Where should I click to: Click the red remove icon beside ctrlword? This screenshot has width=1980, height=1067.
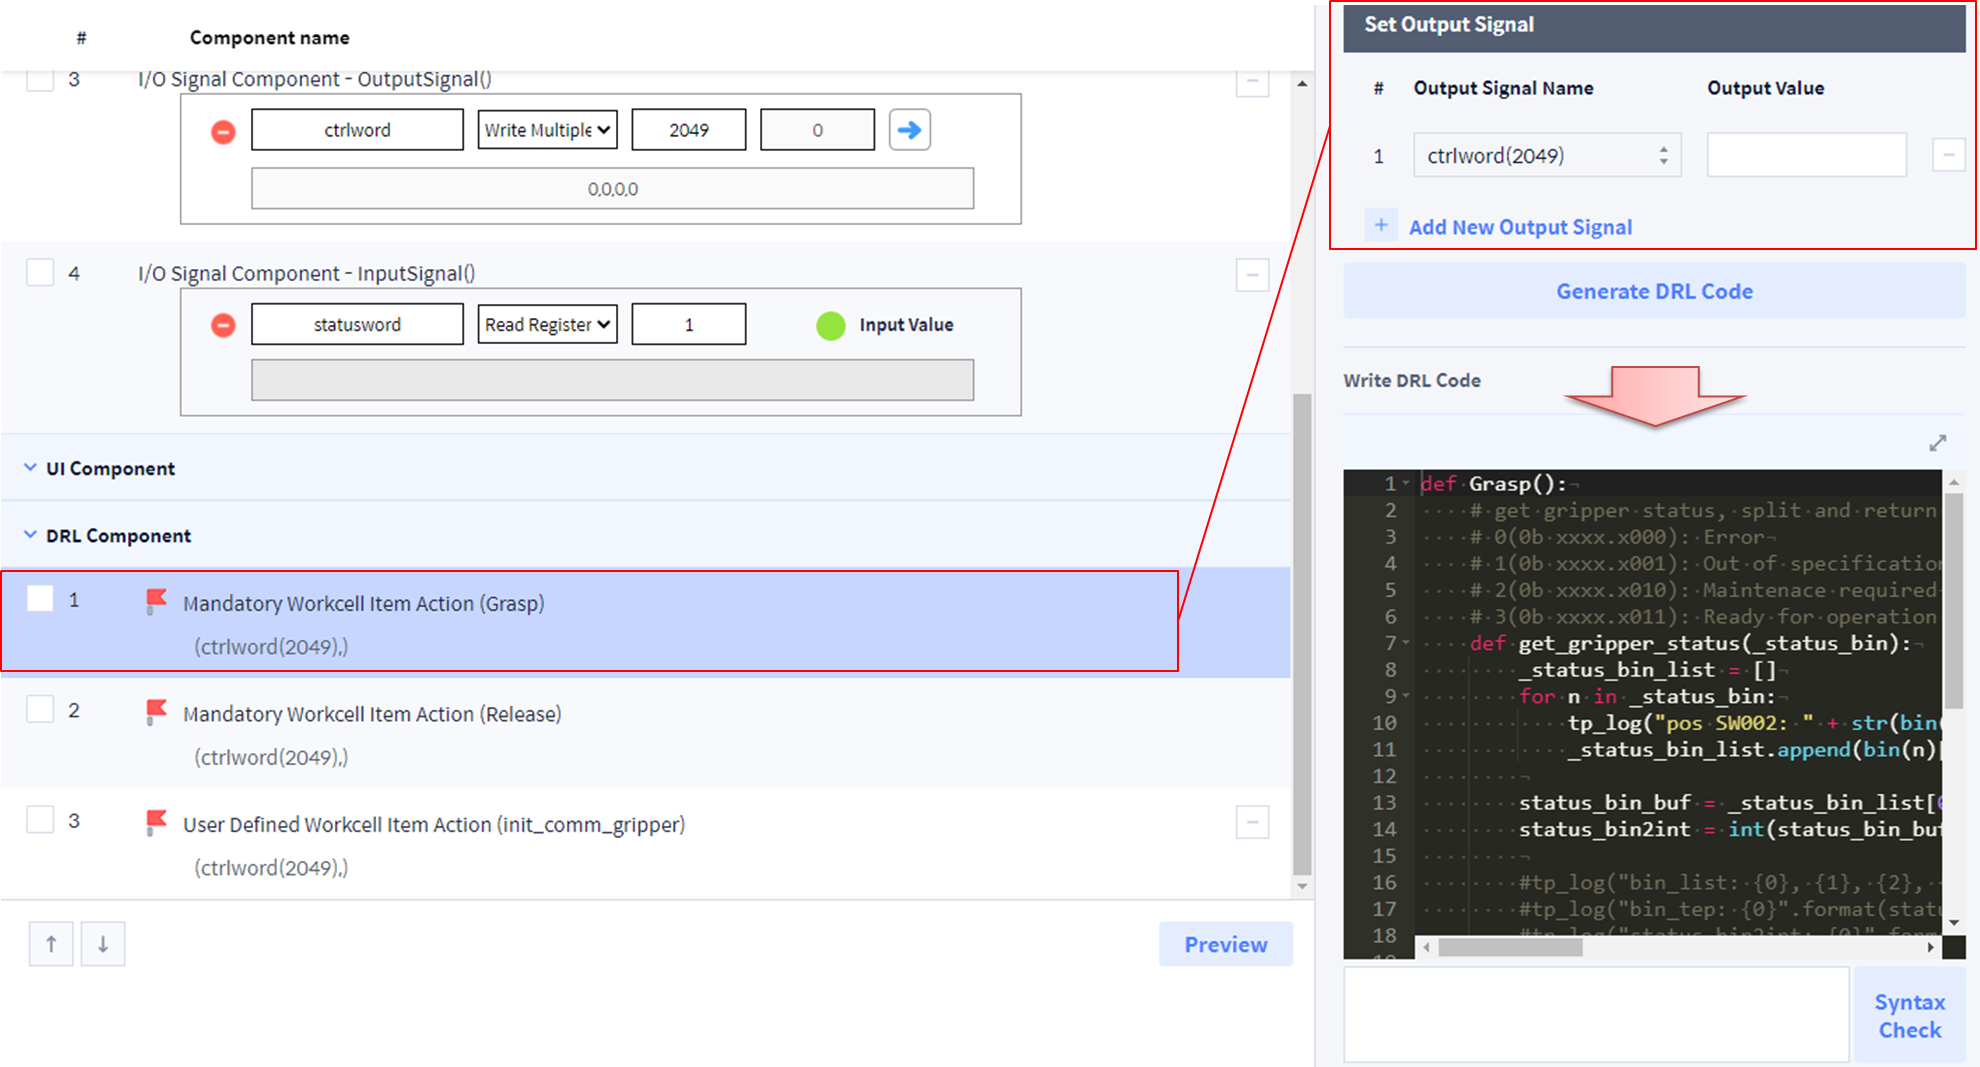pyautogui.click(x=223, y=131)
